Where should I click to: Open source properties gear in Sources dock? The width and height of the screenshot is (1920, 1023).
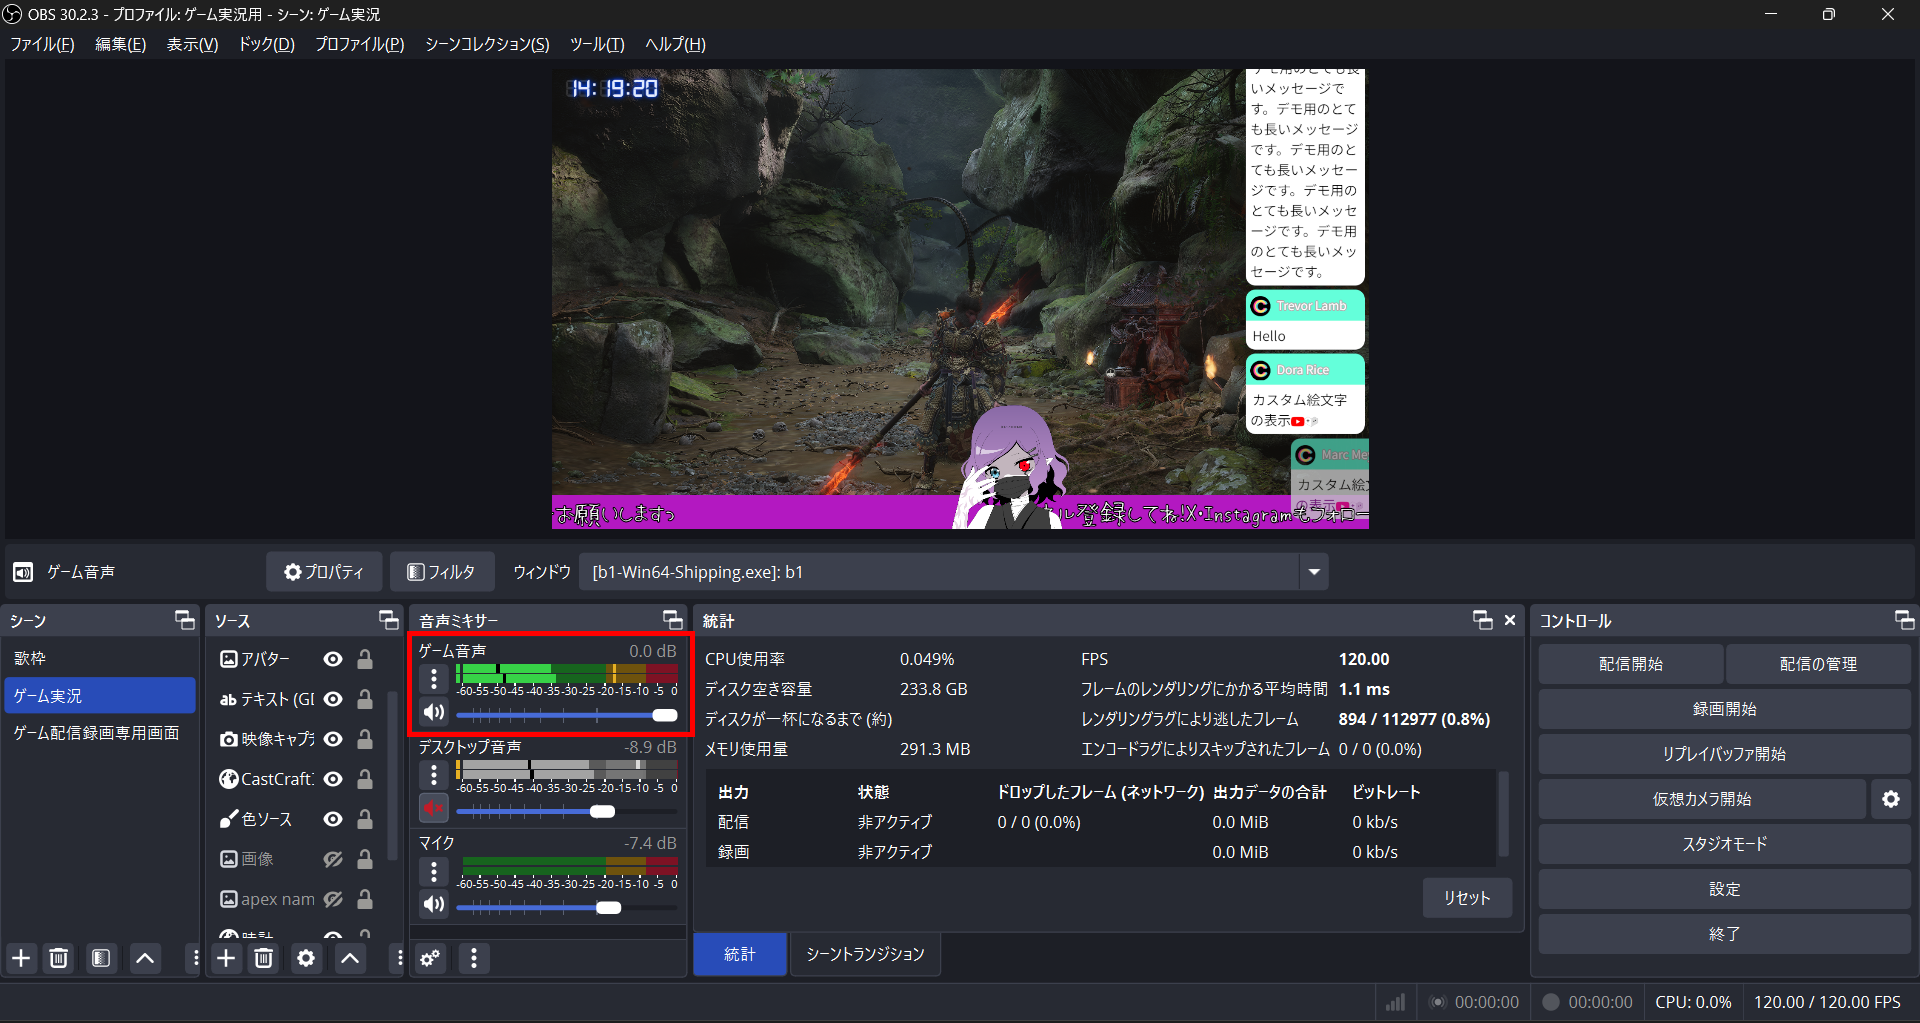[x=306, y=958]
